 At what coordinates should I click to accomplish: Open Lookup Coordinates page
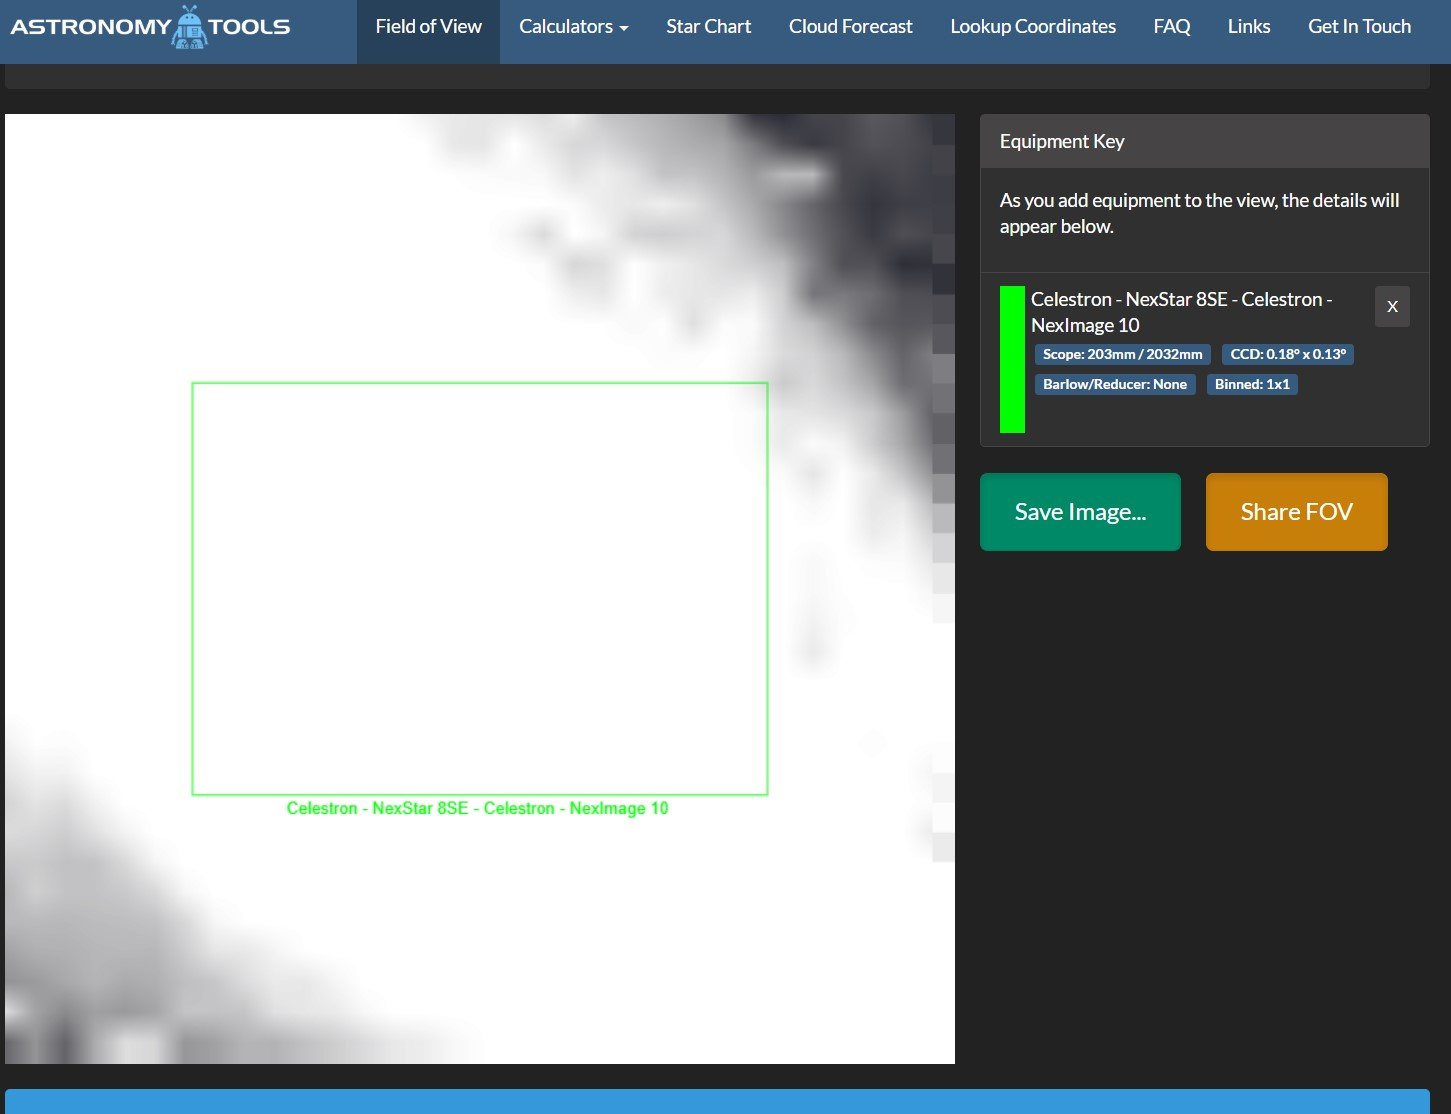[1033, 27]
